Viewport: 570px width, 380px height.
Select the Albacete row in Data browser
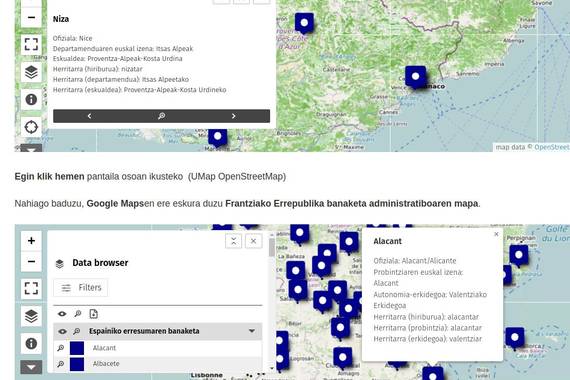click(x=157, y=364)
